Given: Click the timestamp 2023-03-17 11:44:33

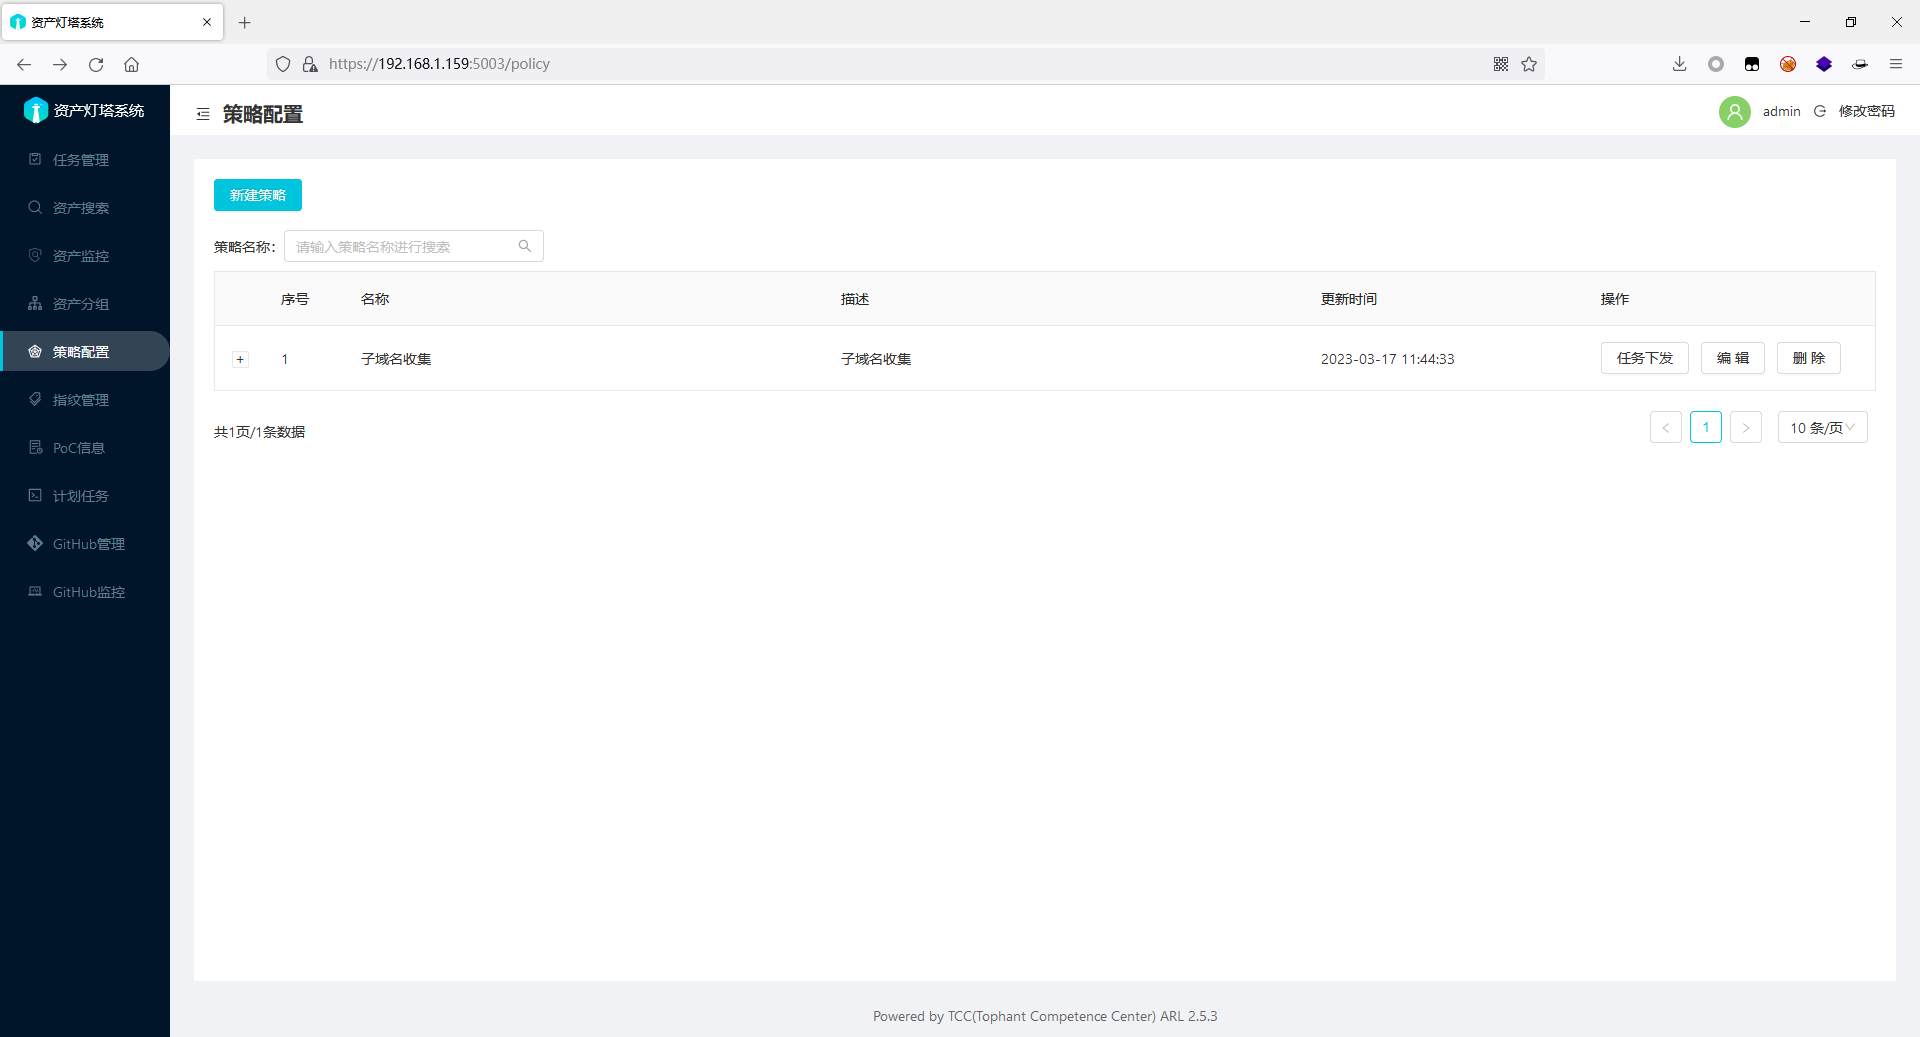Looking at the screenshot, I should click(x=1387, y=359).
